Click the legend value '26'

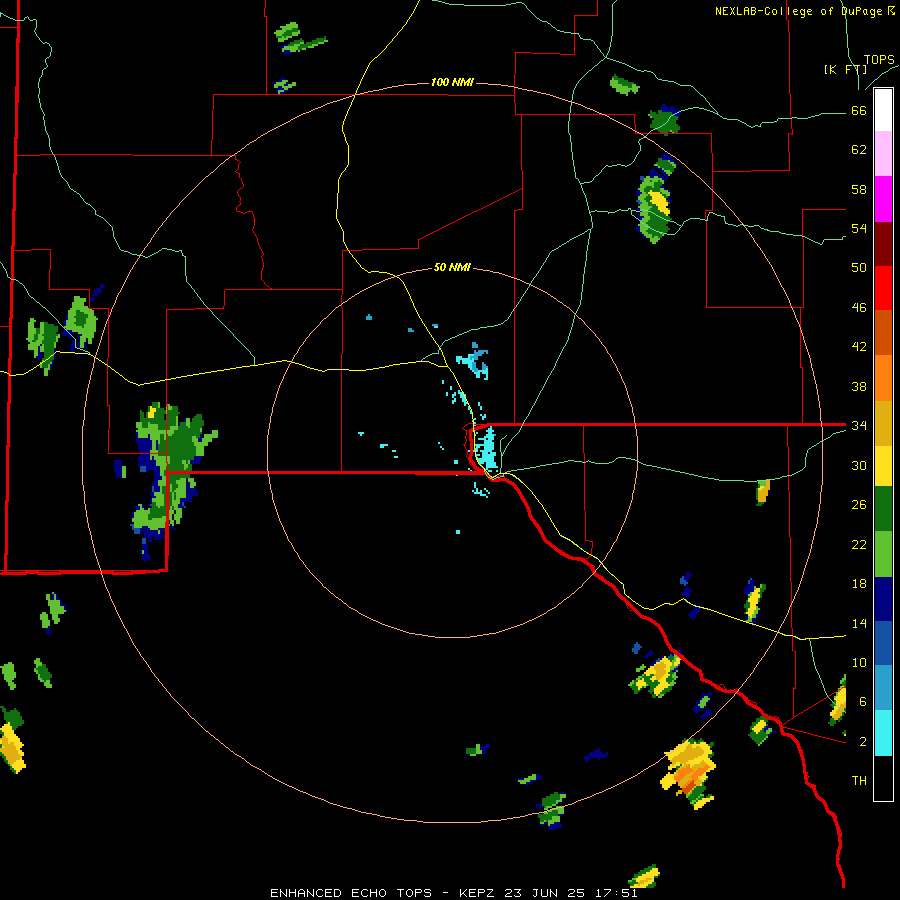(859, 505)
